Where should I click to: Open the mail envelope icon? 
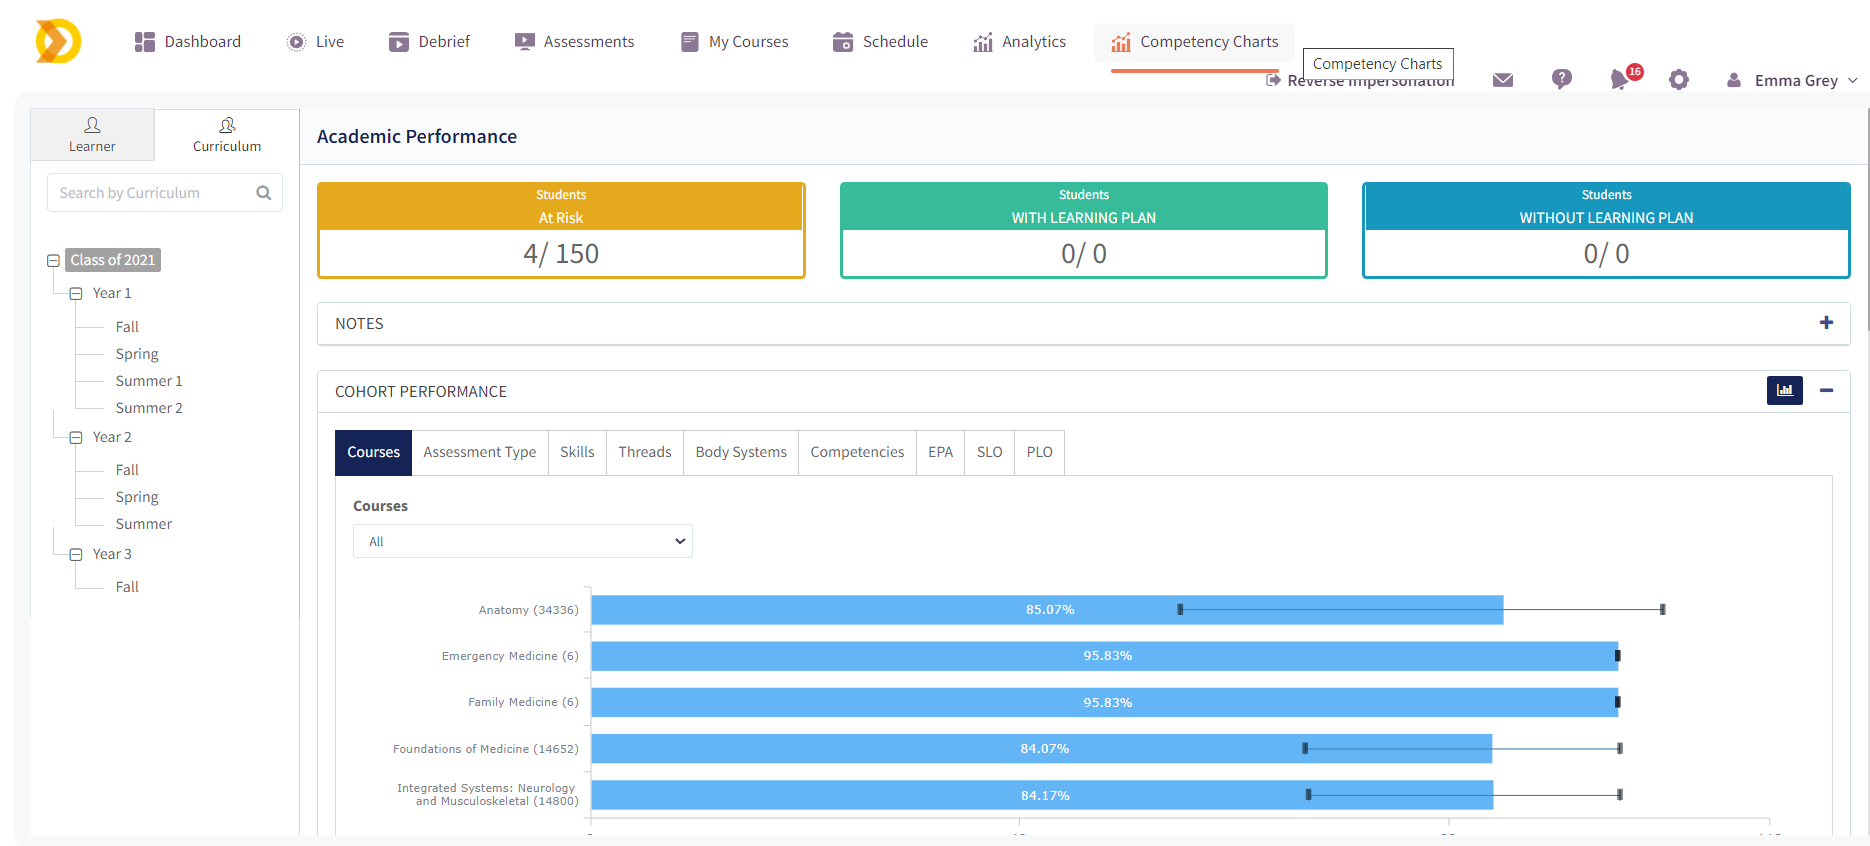1502,80
